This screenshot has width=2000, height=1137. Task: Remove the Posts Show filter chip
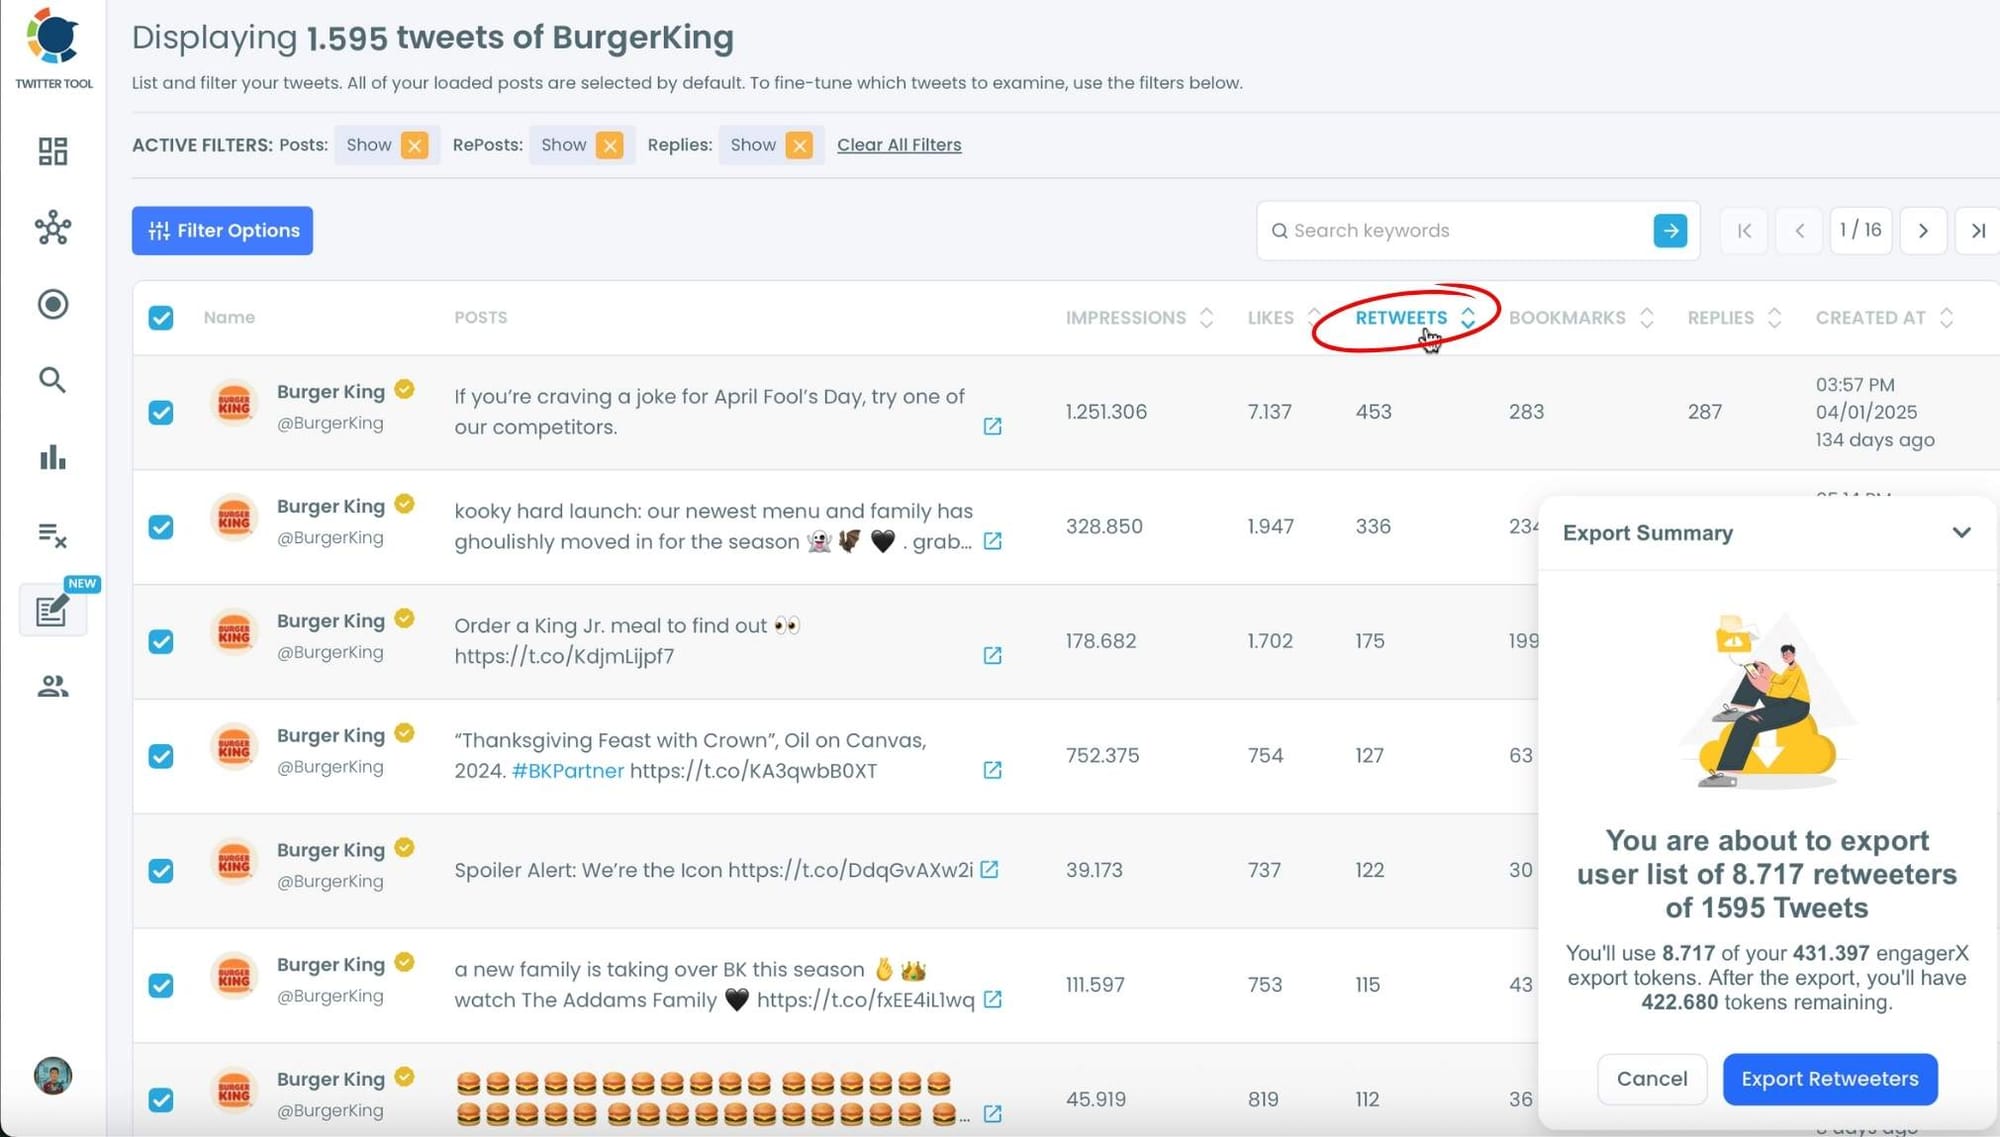pyautogui.click(x=414, y=145)
